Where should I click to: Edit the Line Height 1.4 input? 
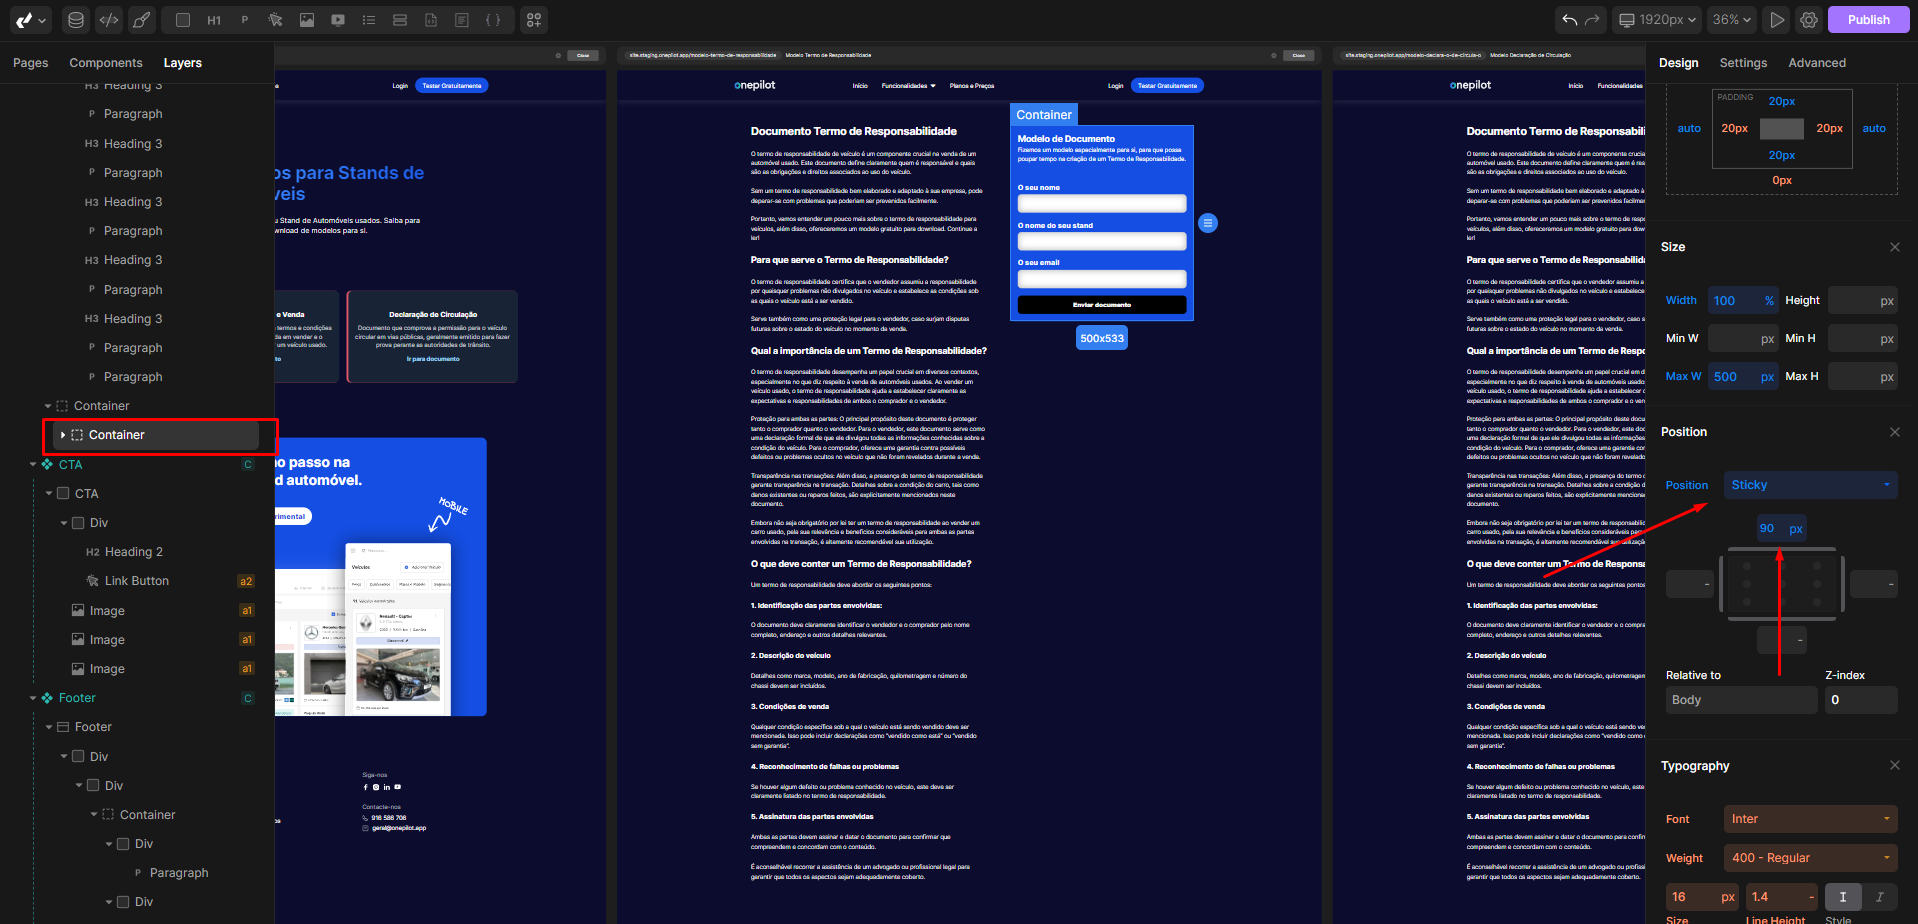pos(1781,897)
